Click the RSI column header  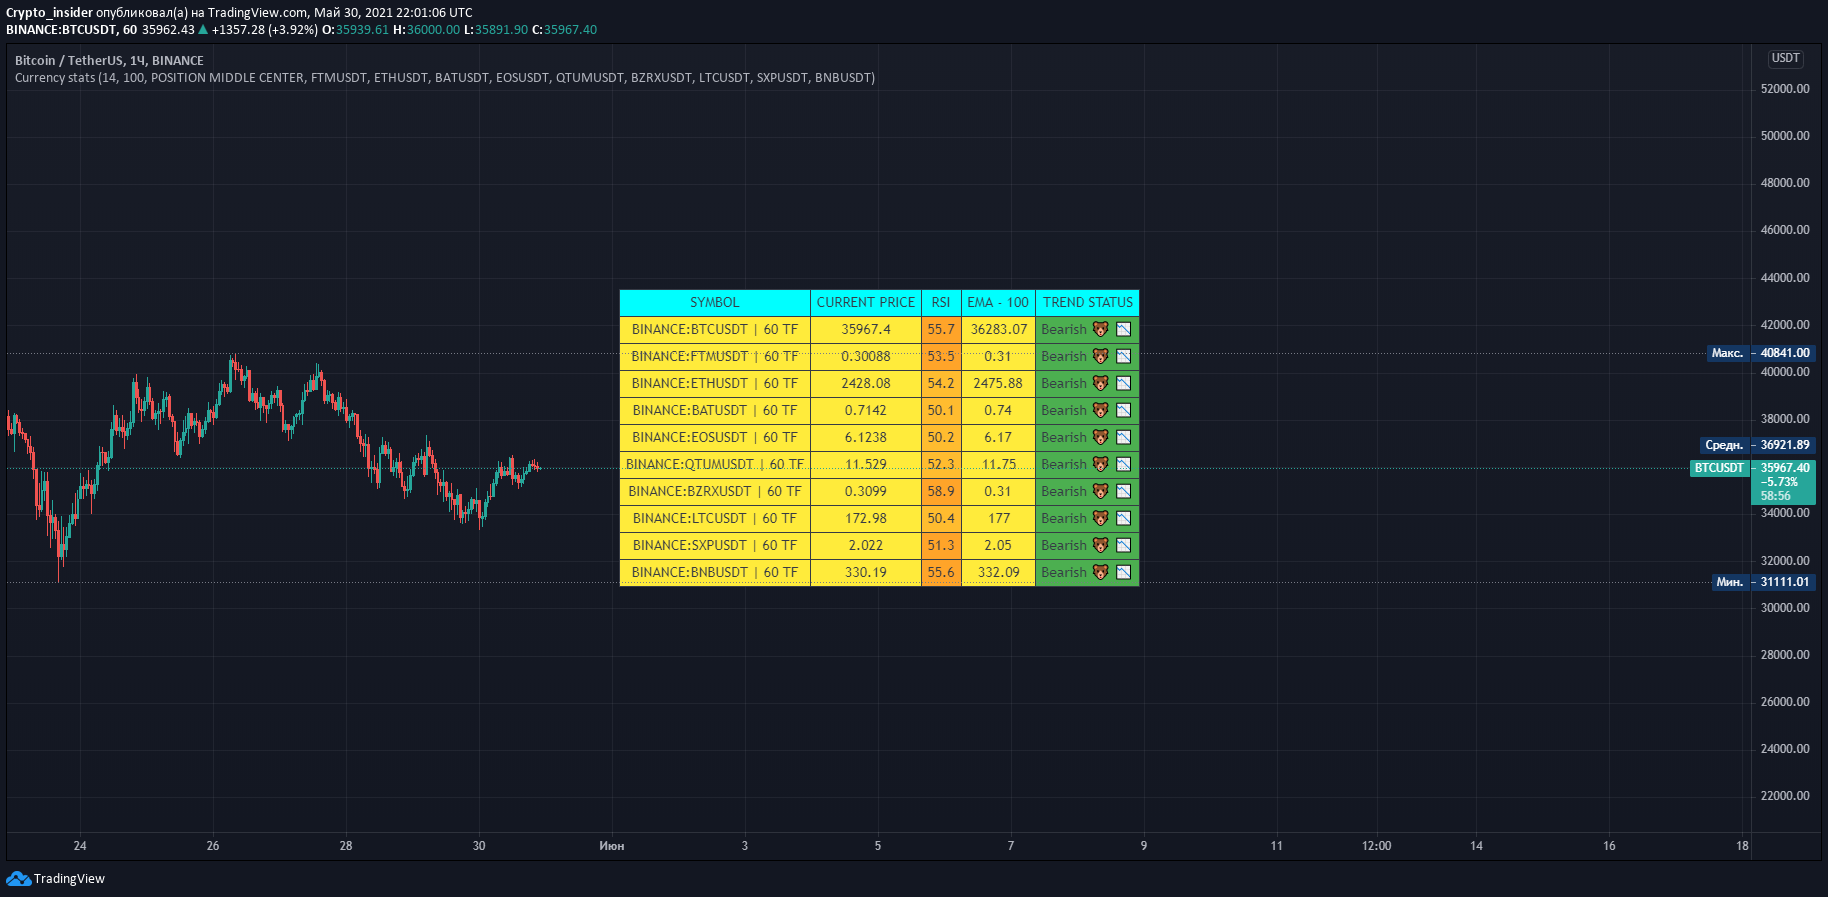941,302
